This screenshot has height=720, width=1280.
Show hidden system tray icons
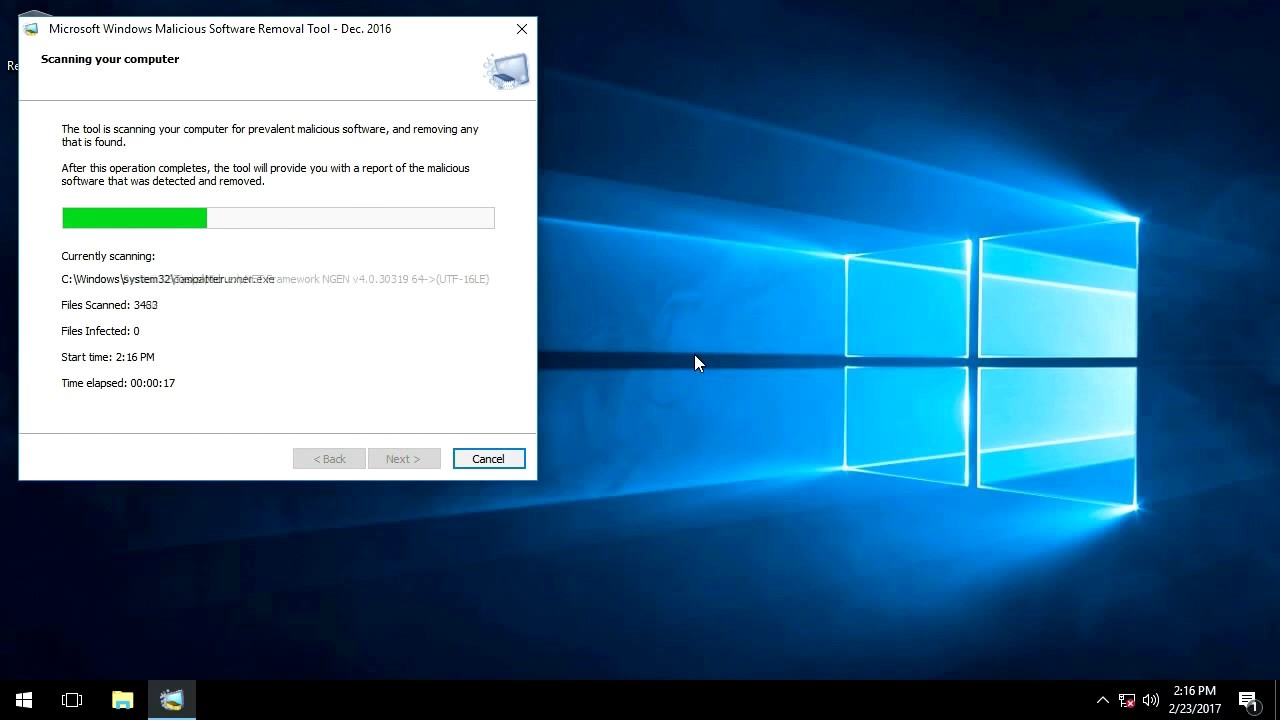coord(1102,700)
